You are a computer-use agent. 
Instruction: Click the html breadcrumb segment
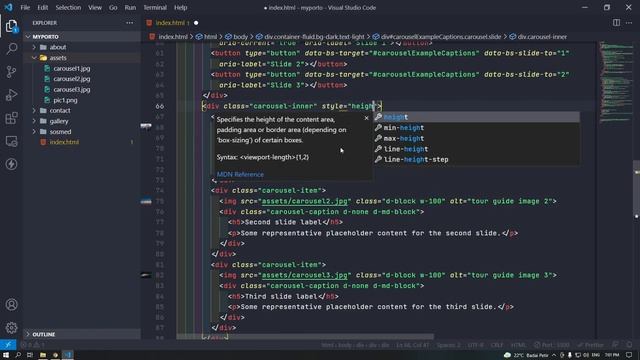[x=210, y=37]
